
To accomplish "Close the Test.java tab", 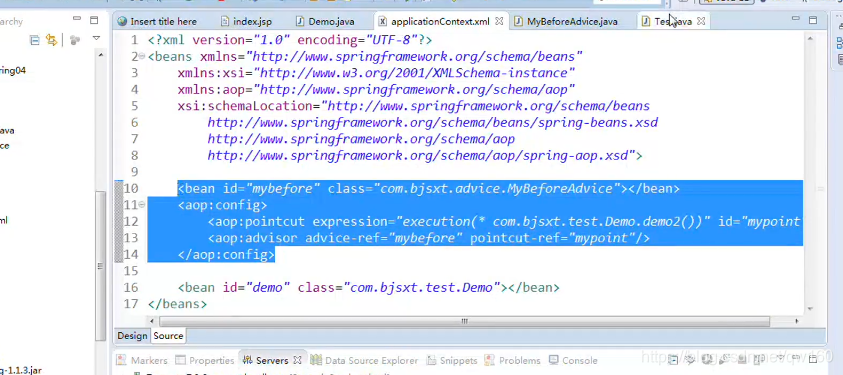I will [701, 21].
